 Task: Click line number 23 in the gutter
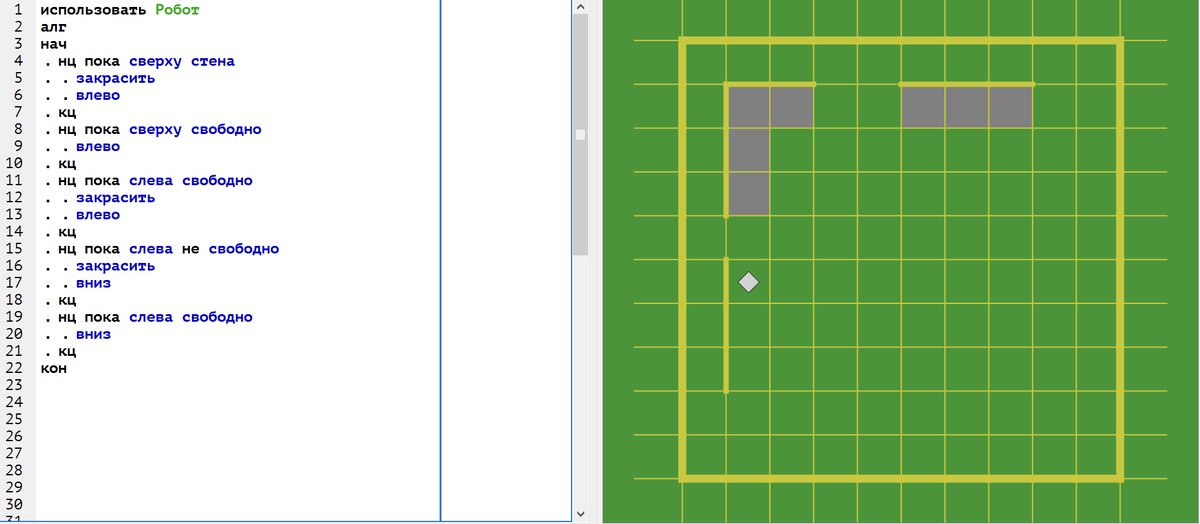click(x=14, y=386)
